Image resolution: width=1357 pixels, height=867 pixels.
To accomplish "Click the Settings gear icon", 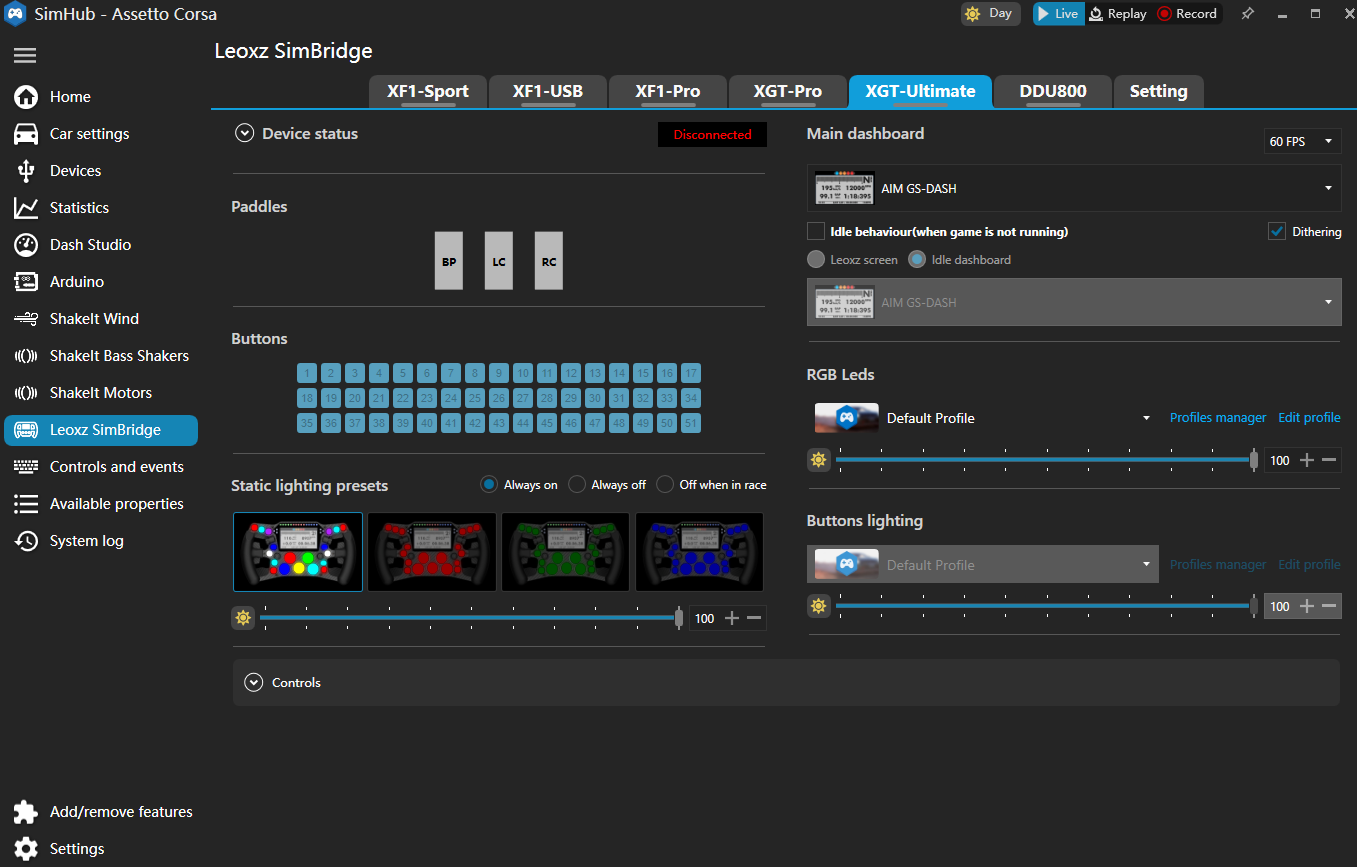I will (x=26, y=849).
